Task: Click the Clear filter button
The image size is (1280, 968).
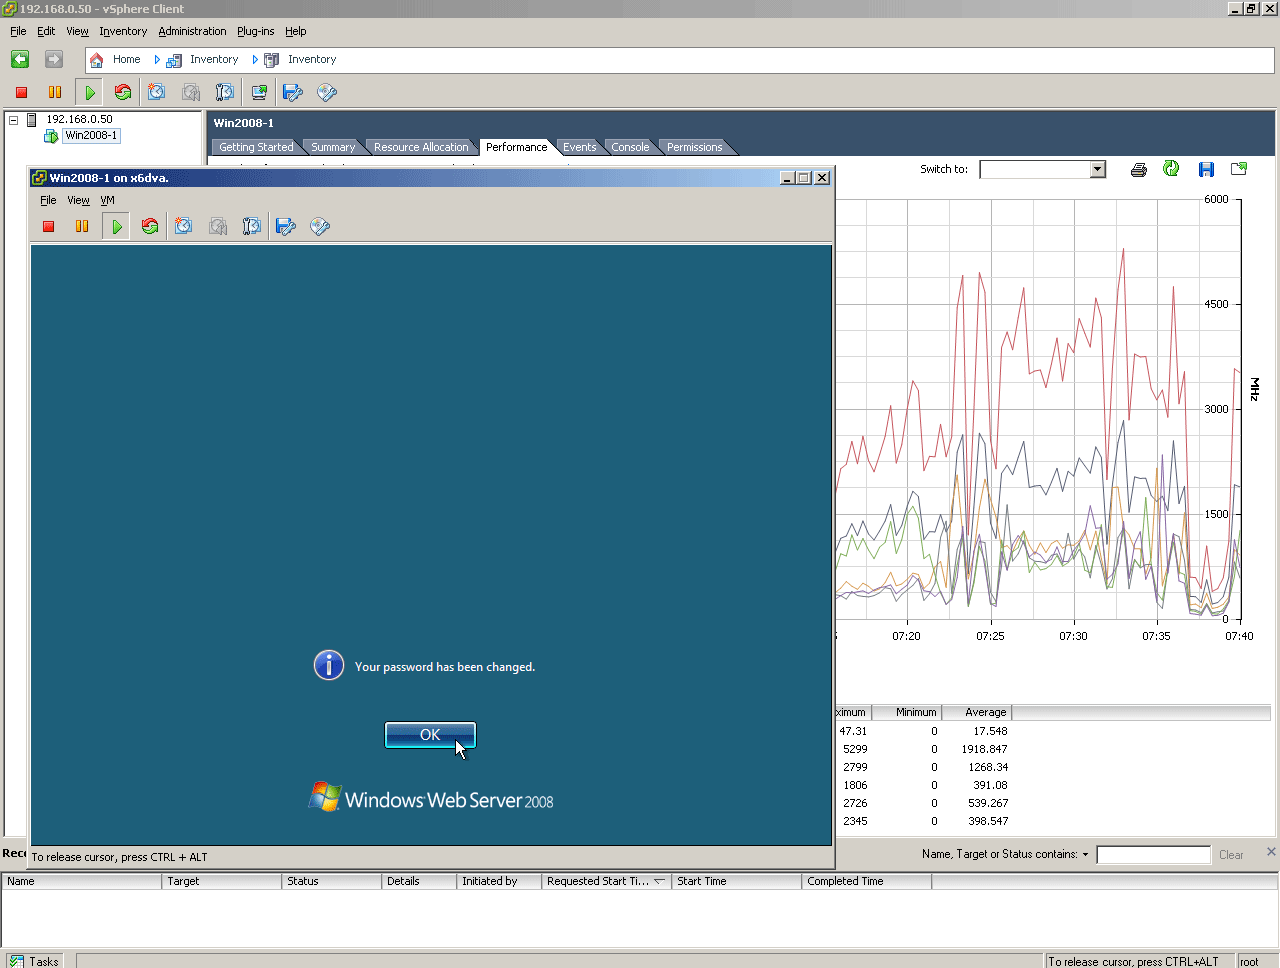Action: [x=1231, y=855]
